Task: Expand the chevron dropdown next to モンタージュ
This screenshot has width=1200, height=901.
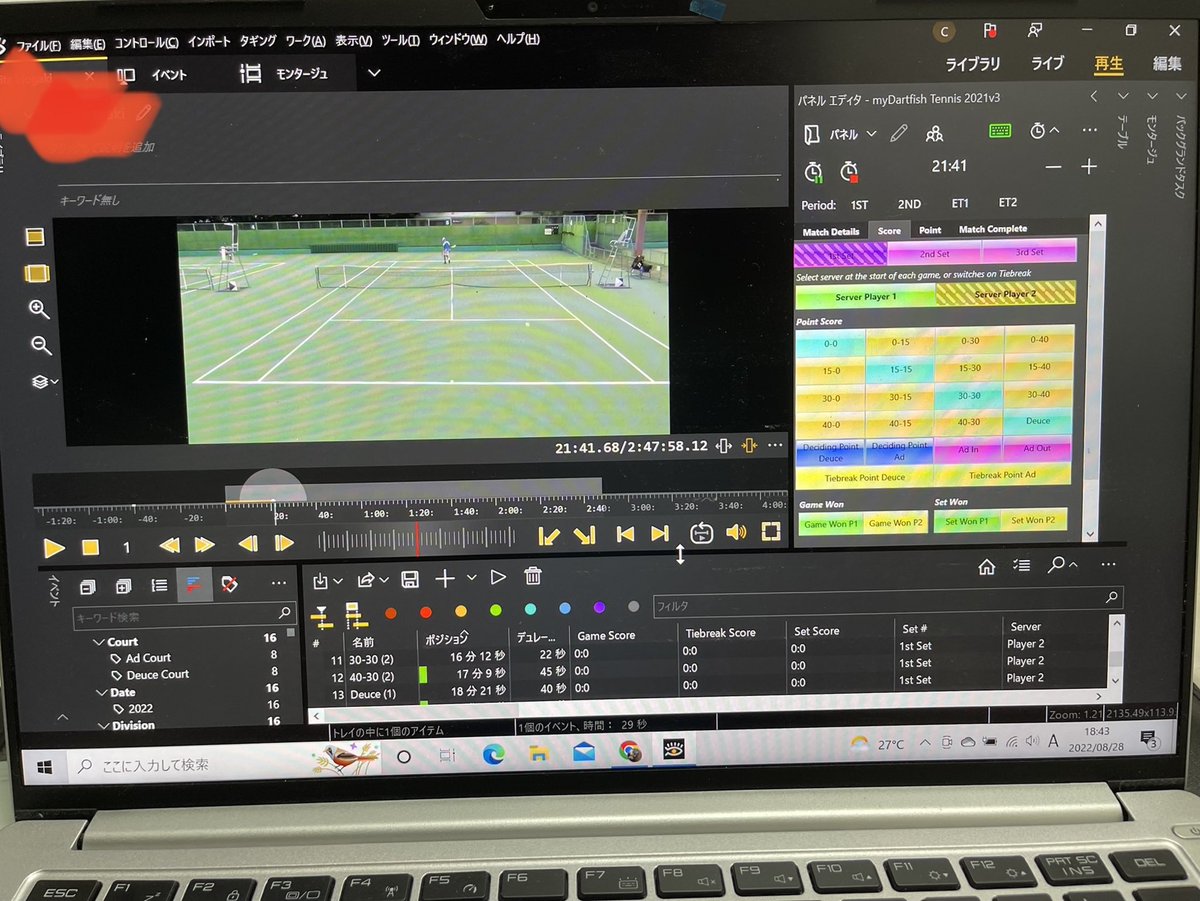Action: [x=374, y=73]
